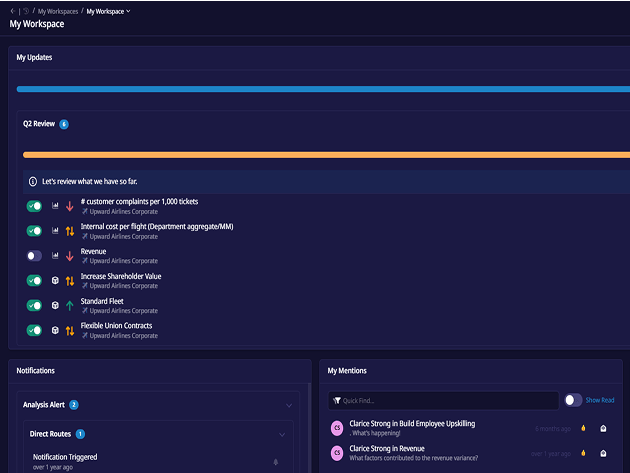Click envelope icon on Revenue mention row
The width and height of the screenshot is (630, 473).
pos(603,453)
